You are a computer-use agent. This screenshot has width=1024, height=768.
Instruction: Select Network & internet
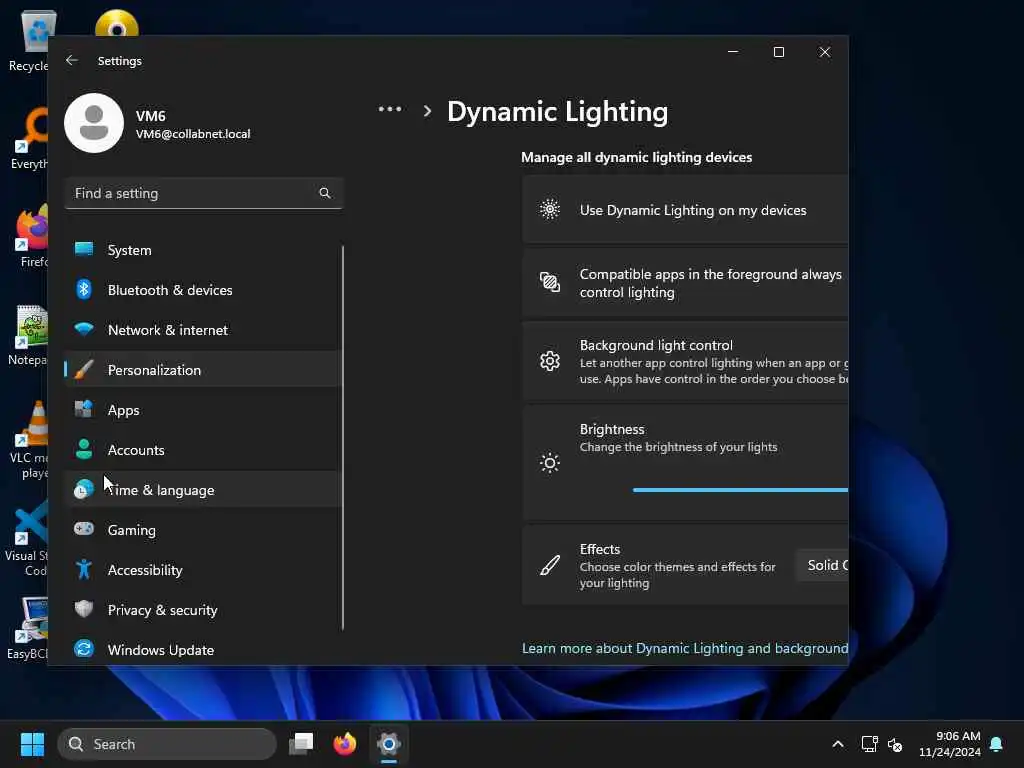tap(203, 329)
